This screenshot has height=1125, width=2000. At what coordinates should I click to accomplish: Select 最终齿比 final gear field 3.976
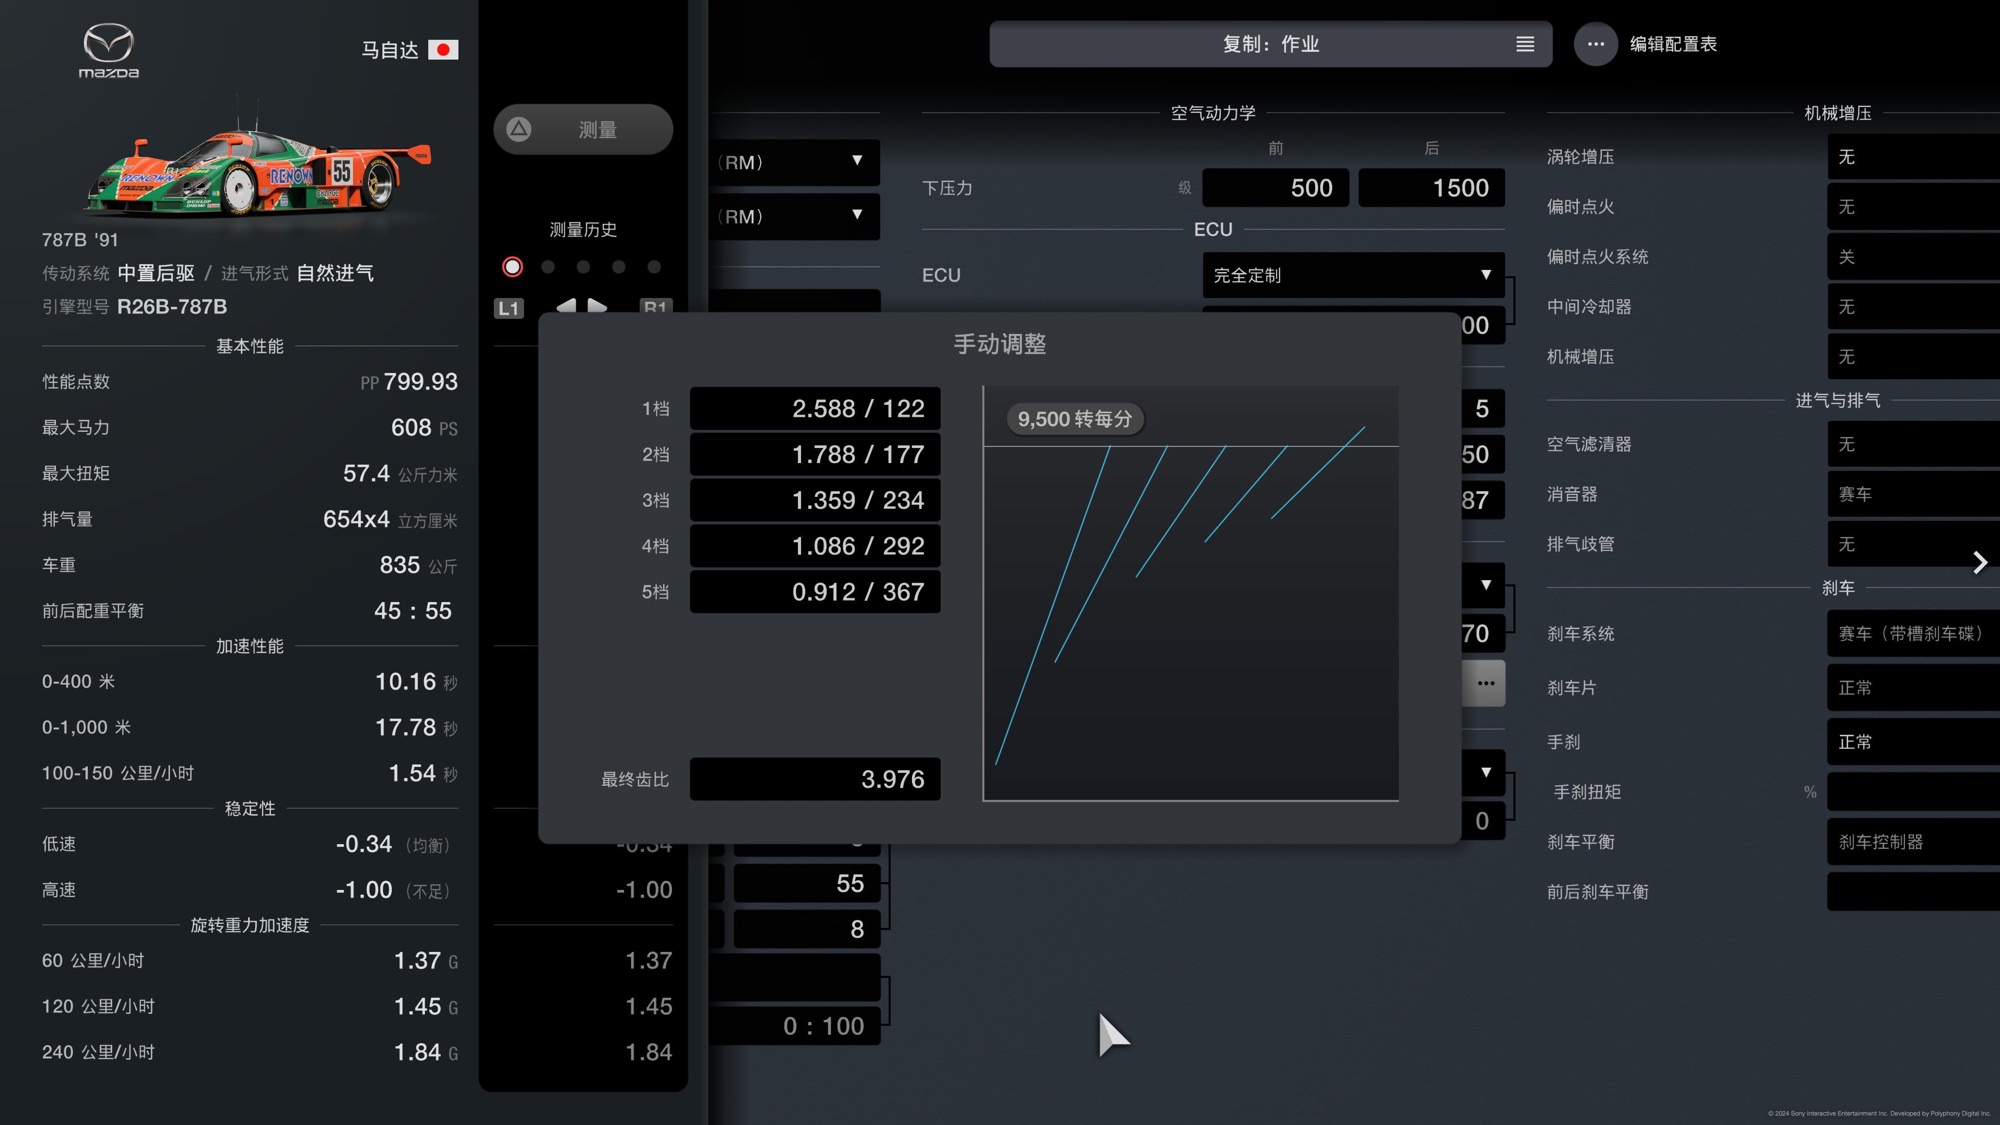tap(815, 779)
